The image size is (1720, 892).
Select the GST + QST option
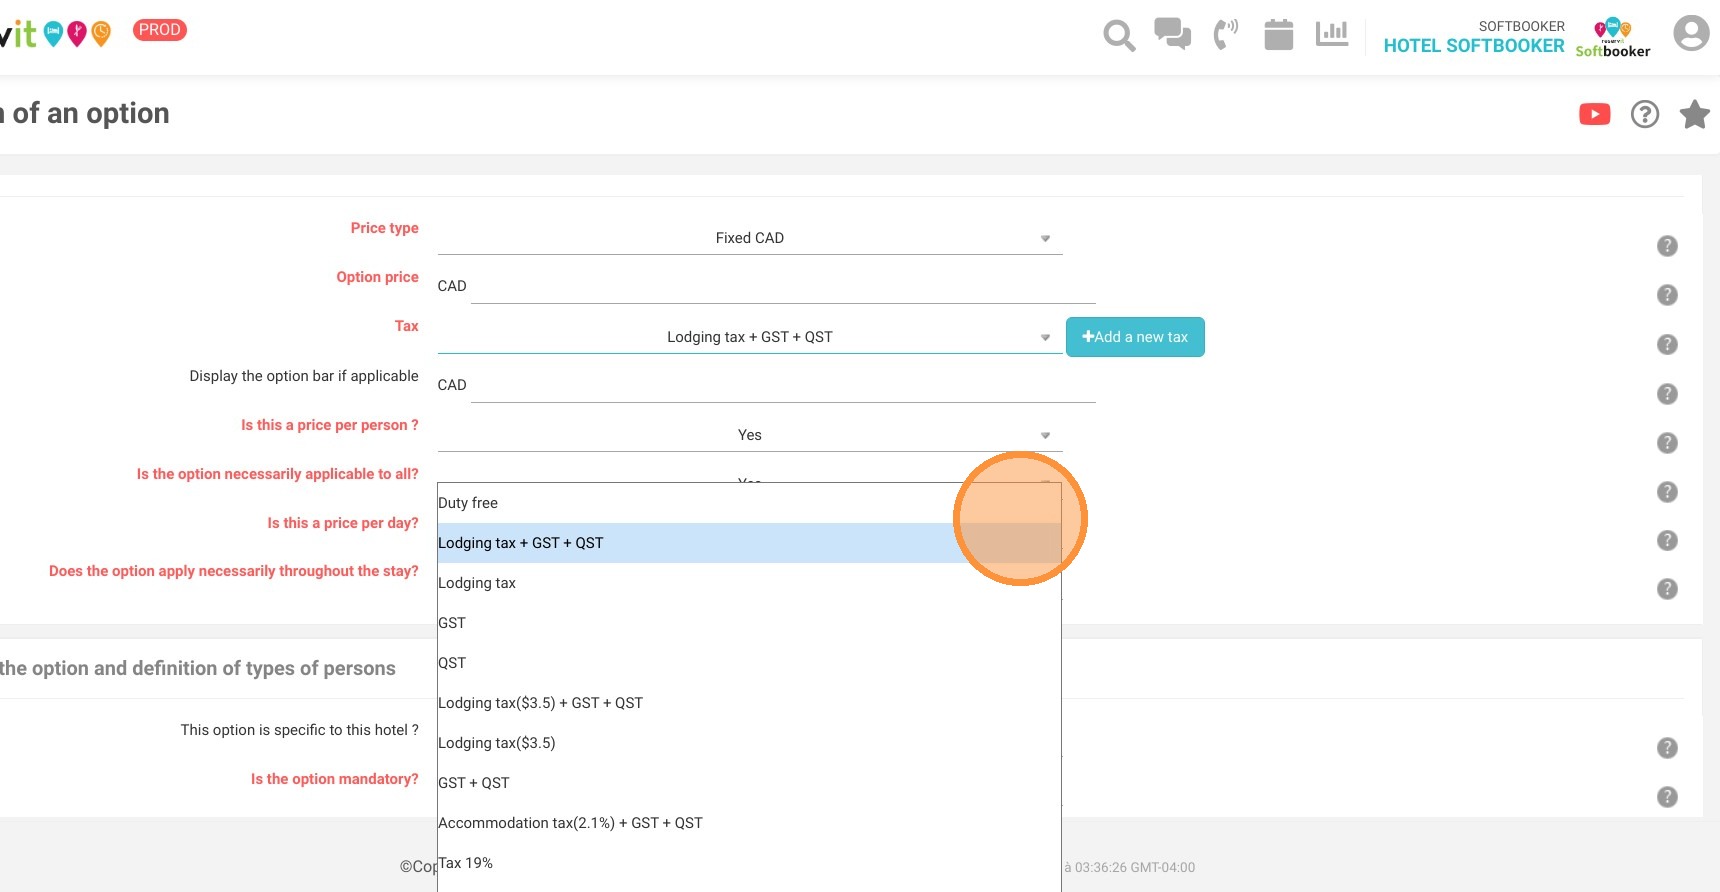coord(749,783)
